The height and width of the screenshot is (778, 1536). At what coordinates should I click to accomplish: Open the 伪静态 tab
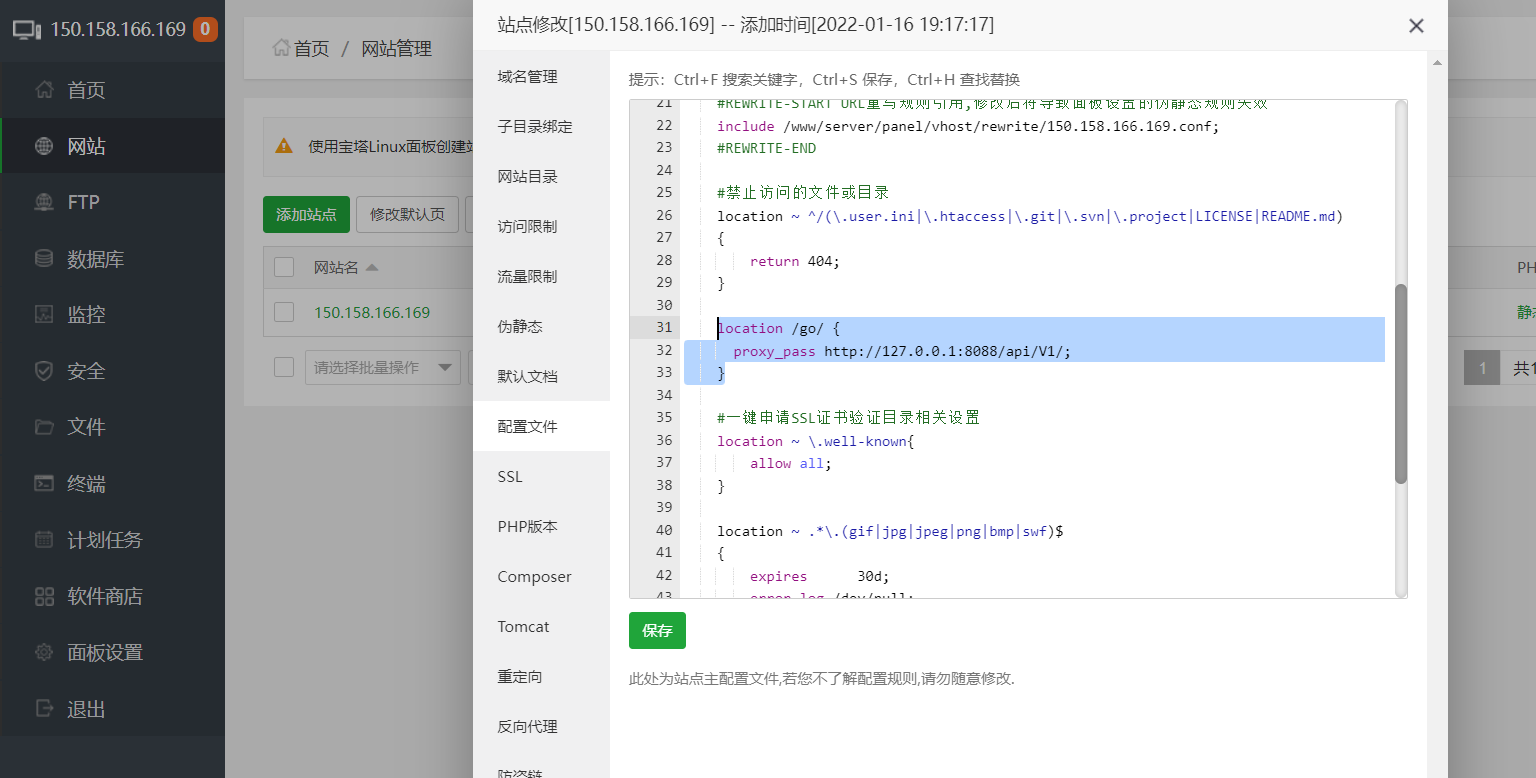coord(541,326)
